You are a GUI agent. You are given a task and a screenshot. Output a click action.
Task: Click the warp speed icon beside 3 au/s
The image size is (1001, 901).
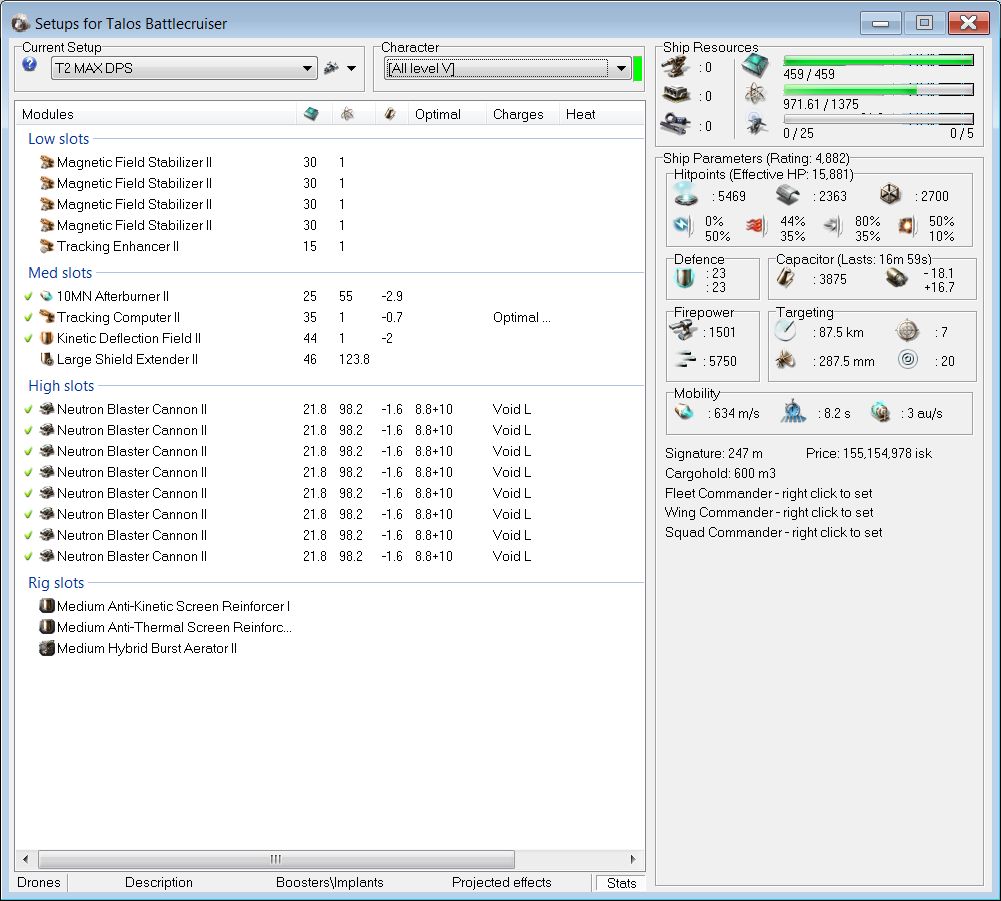click(x=880, y=413)
